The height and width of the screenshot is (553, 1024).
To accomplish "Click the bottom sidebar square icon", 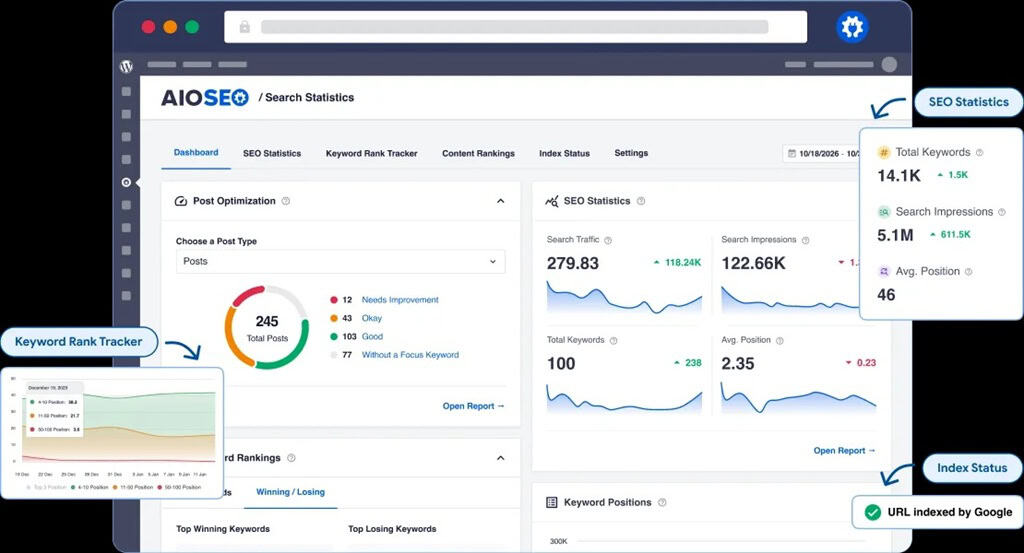I will click(126, 296).
